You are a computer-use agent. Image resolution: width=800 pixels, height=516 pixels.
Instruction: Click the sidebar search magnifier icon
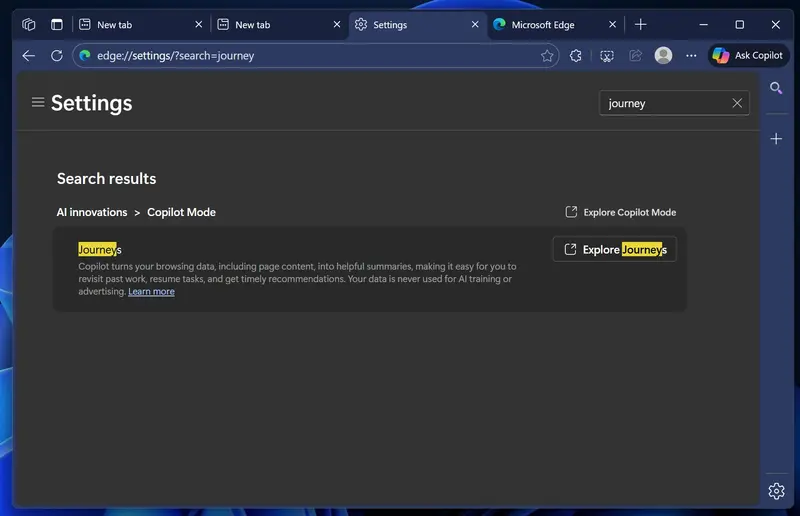(776, 89)
